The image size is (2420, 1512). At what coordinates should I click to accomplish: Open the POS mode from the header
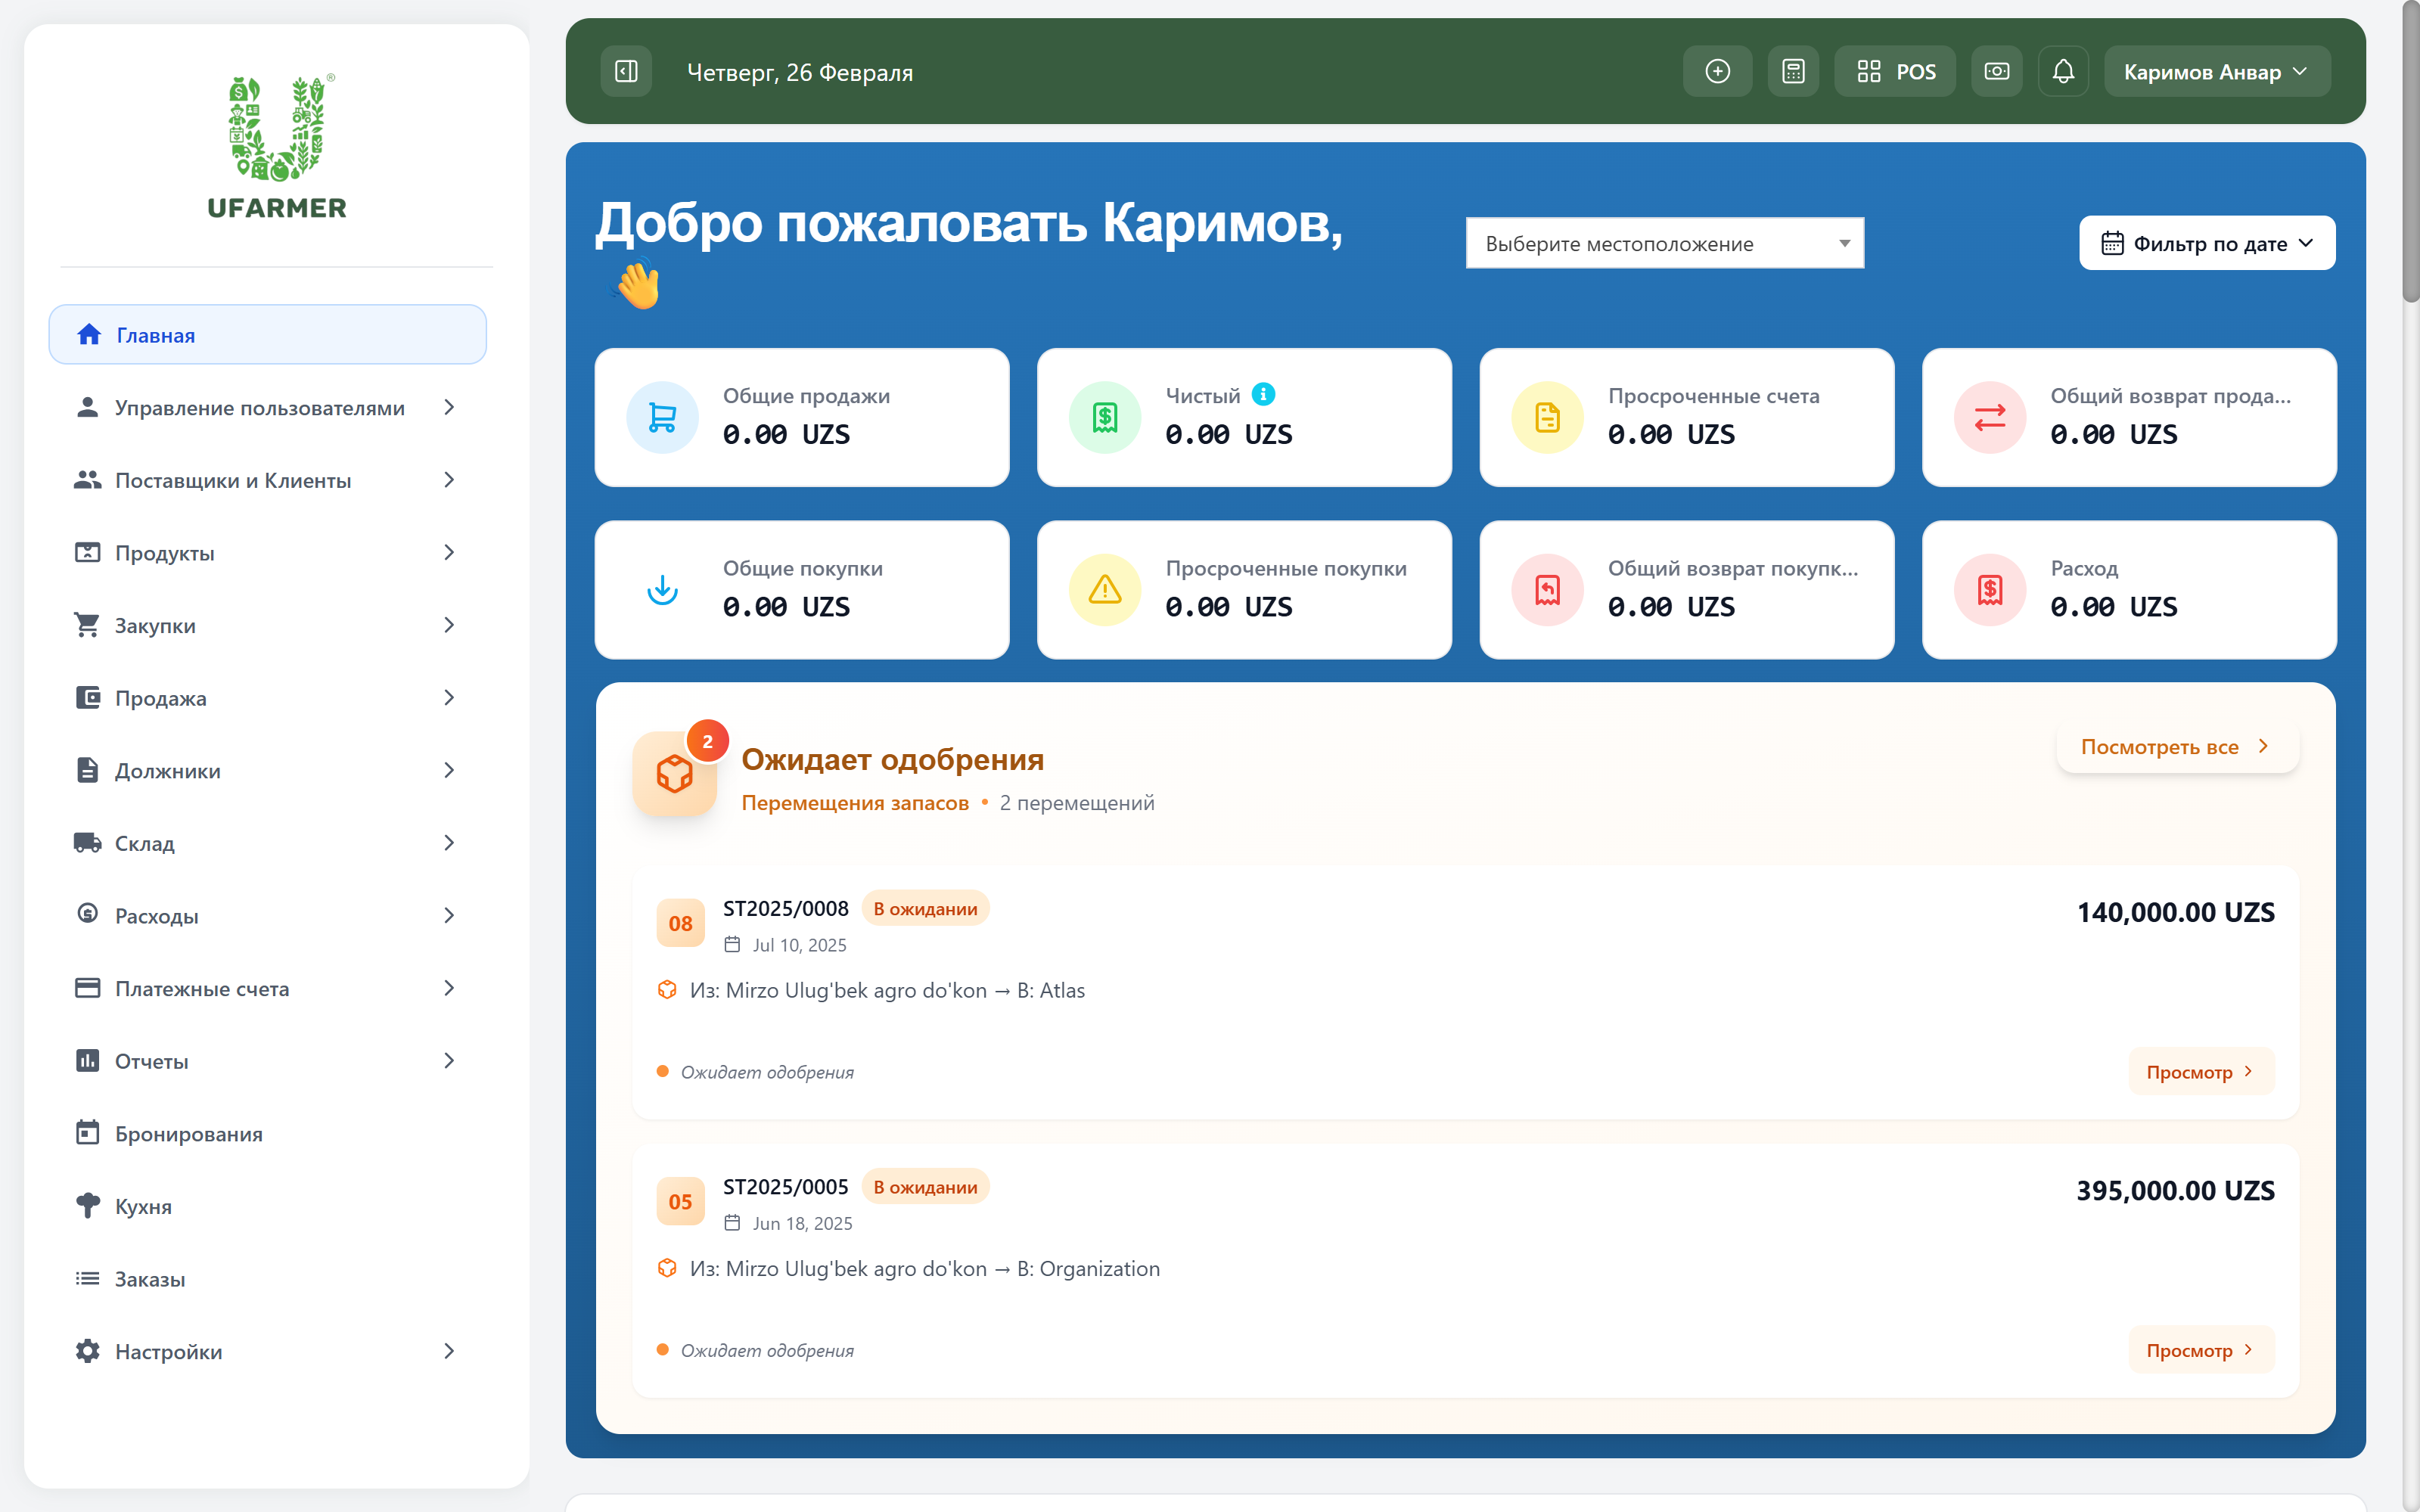coord(1895,70)
